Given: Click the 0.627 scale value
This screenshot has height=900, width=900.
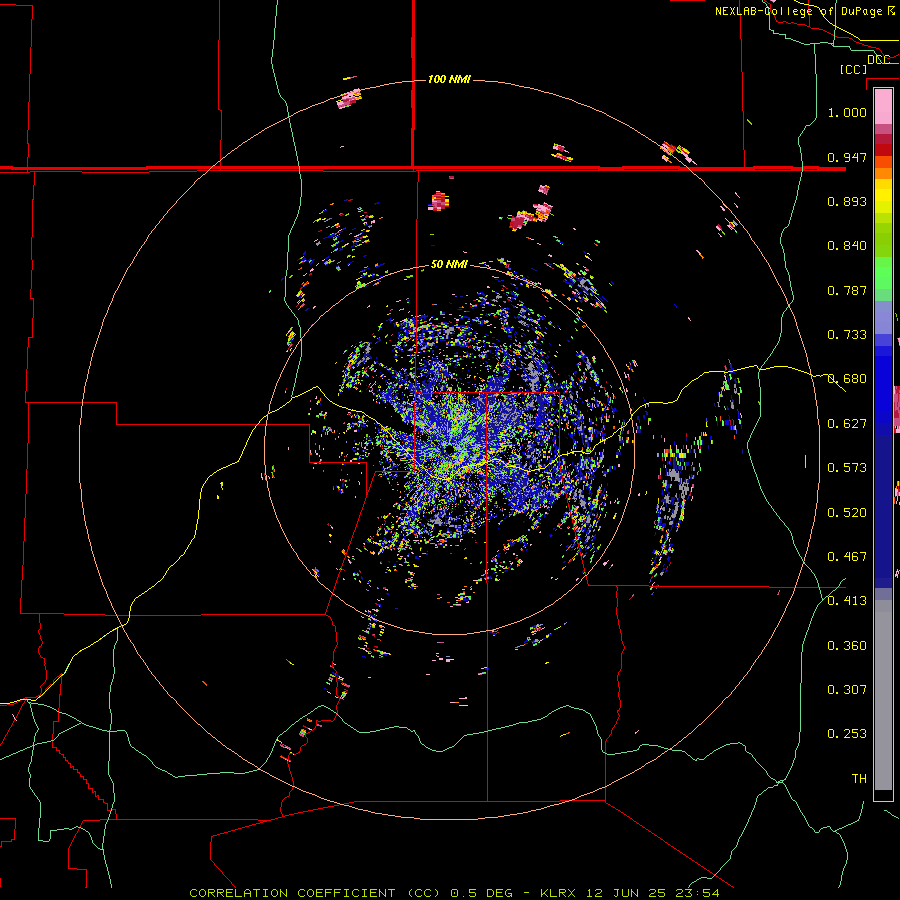Looking at the screenshot, I should [x=847, y=424].
